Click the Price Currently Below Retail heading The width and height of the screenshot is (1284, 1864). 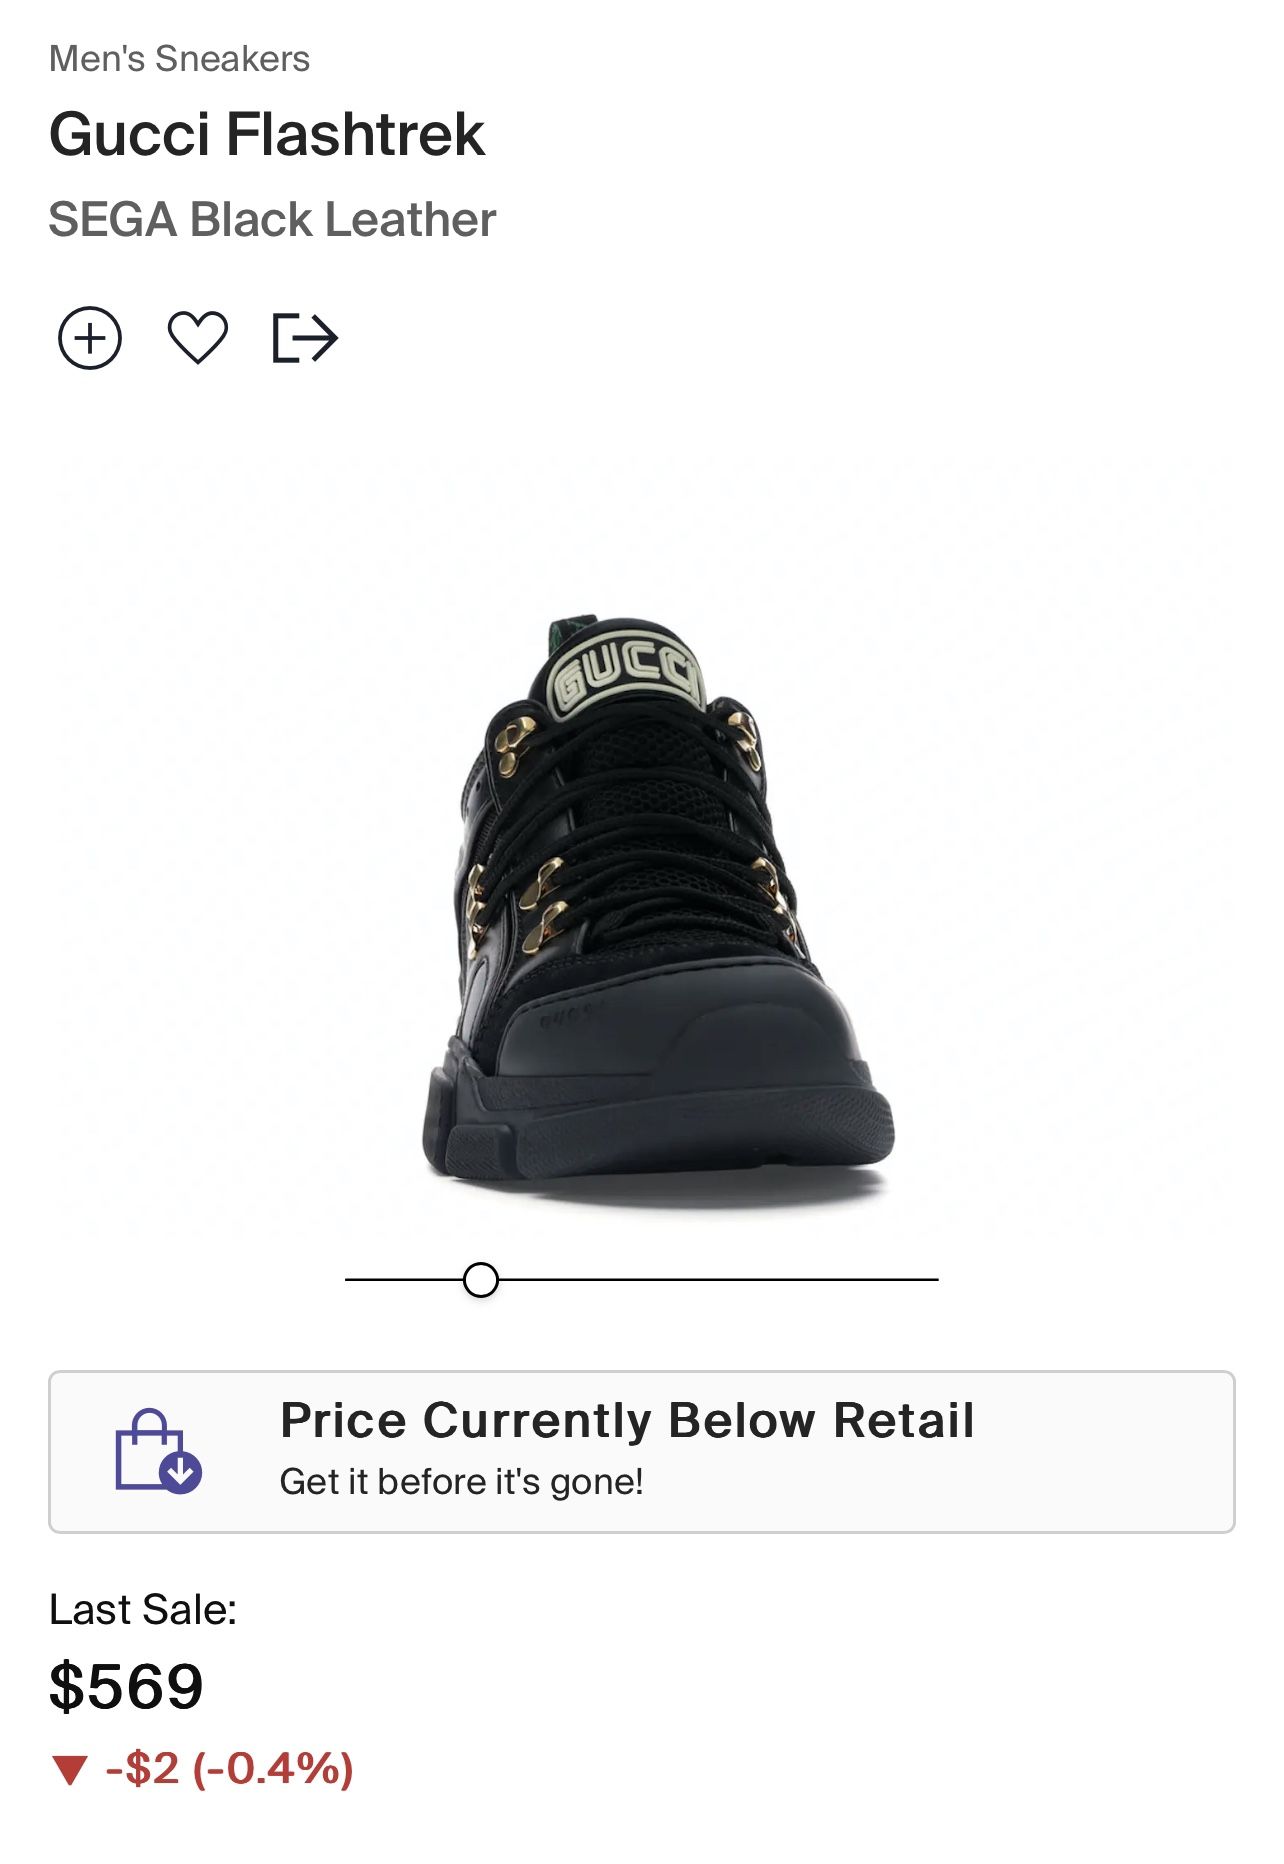627,1420
